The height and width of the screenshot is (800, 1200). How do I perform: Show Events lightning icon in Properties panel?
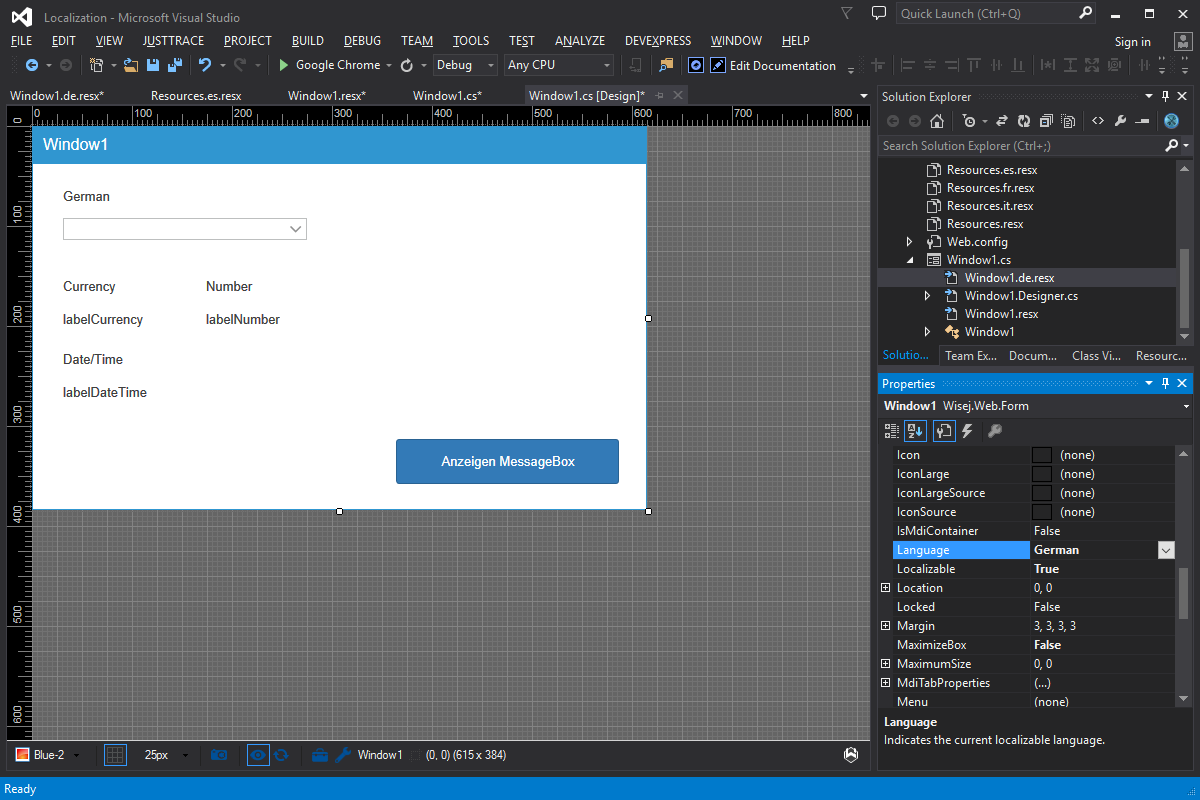click(968, 431)
